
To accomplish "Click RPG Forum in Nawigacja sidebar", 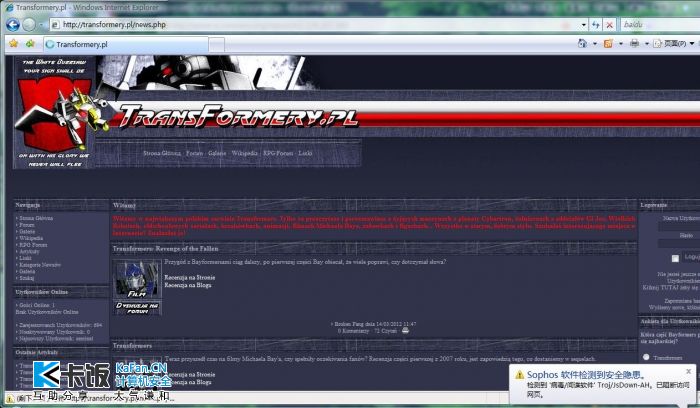I will tap(33, 245).
